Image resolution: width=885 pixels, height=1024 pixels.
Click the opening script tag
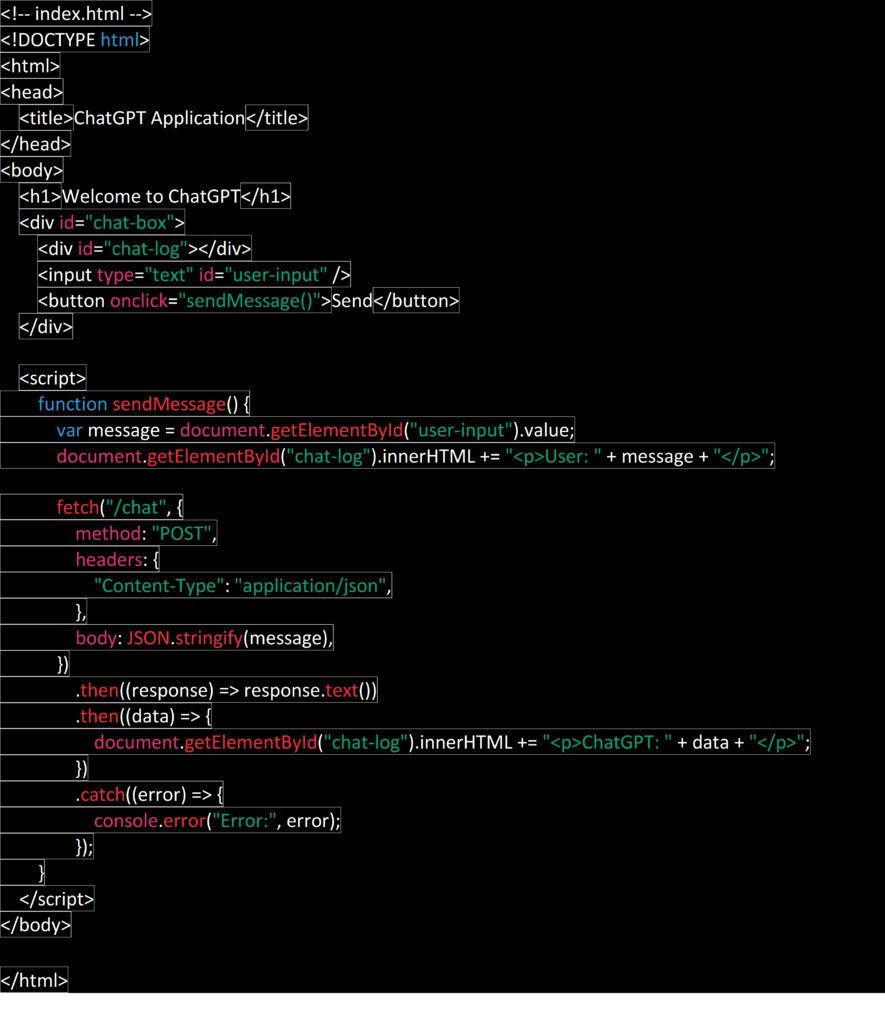click(52, 377)
